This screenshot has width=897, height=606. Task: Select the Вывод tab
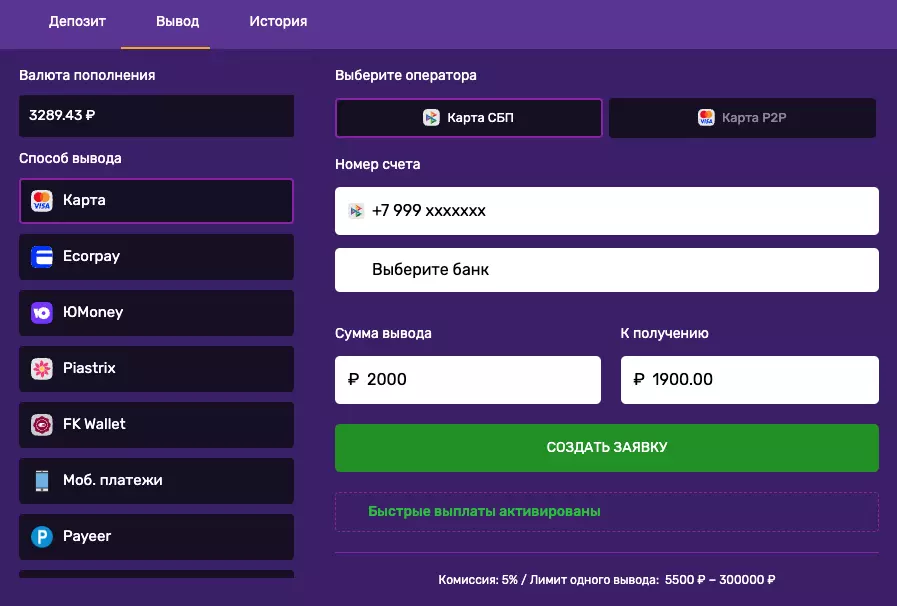point(177,22)
